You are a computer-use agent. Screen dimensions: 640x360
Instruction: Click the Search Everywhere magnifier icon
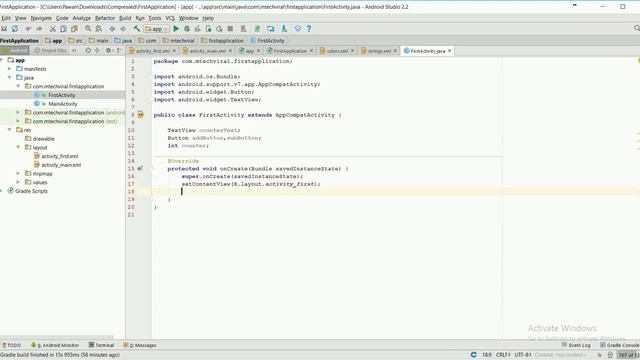637,28
